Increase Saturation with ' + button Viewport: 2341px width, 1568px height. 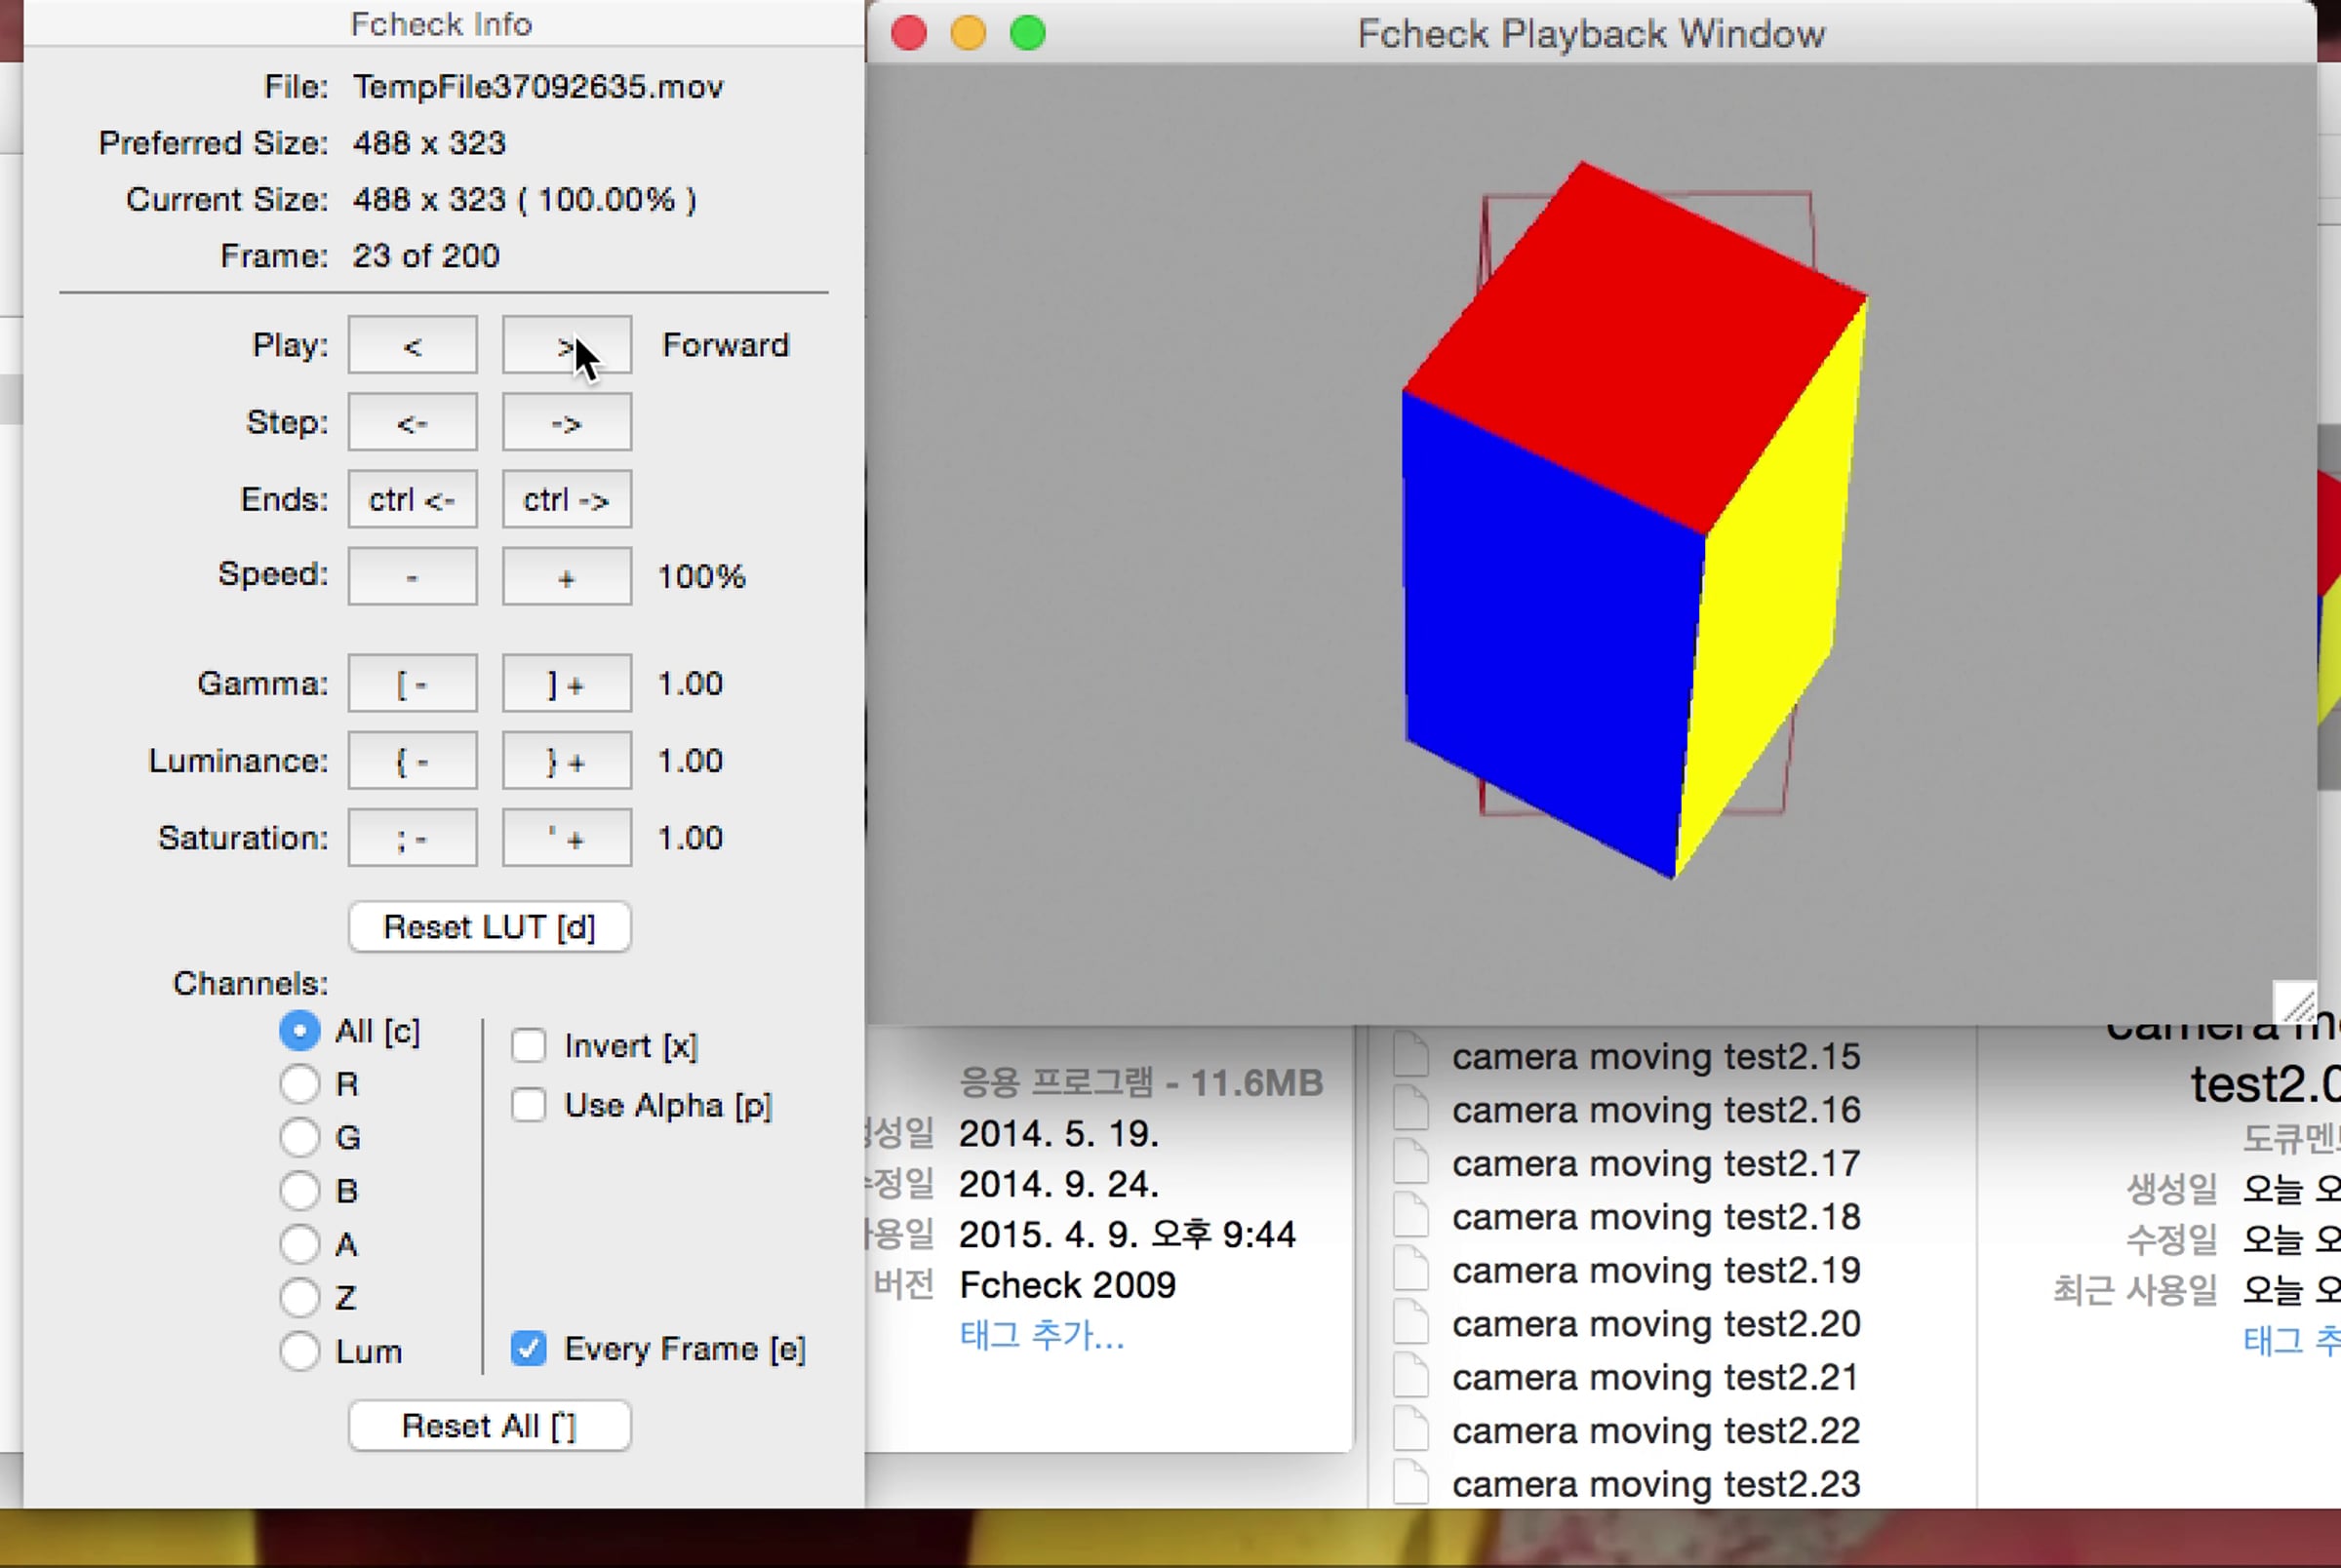pyautogui.click(x=566, y=837)
